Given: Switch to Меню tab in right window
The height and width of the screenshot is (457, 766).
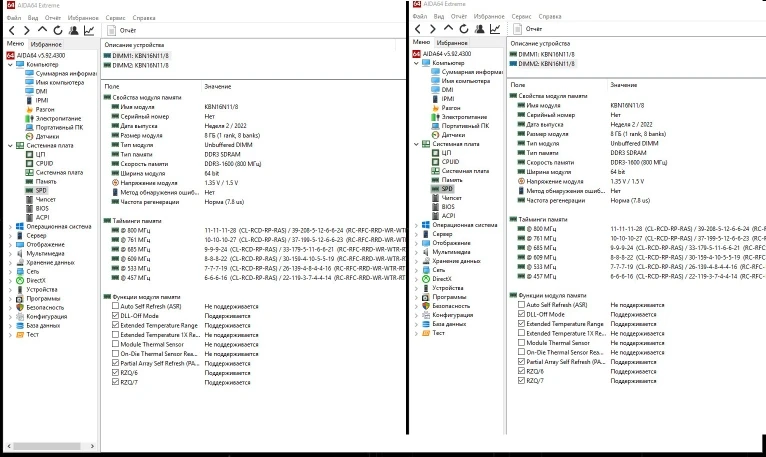Looking at the screenshot, I should click(421, 42).
